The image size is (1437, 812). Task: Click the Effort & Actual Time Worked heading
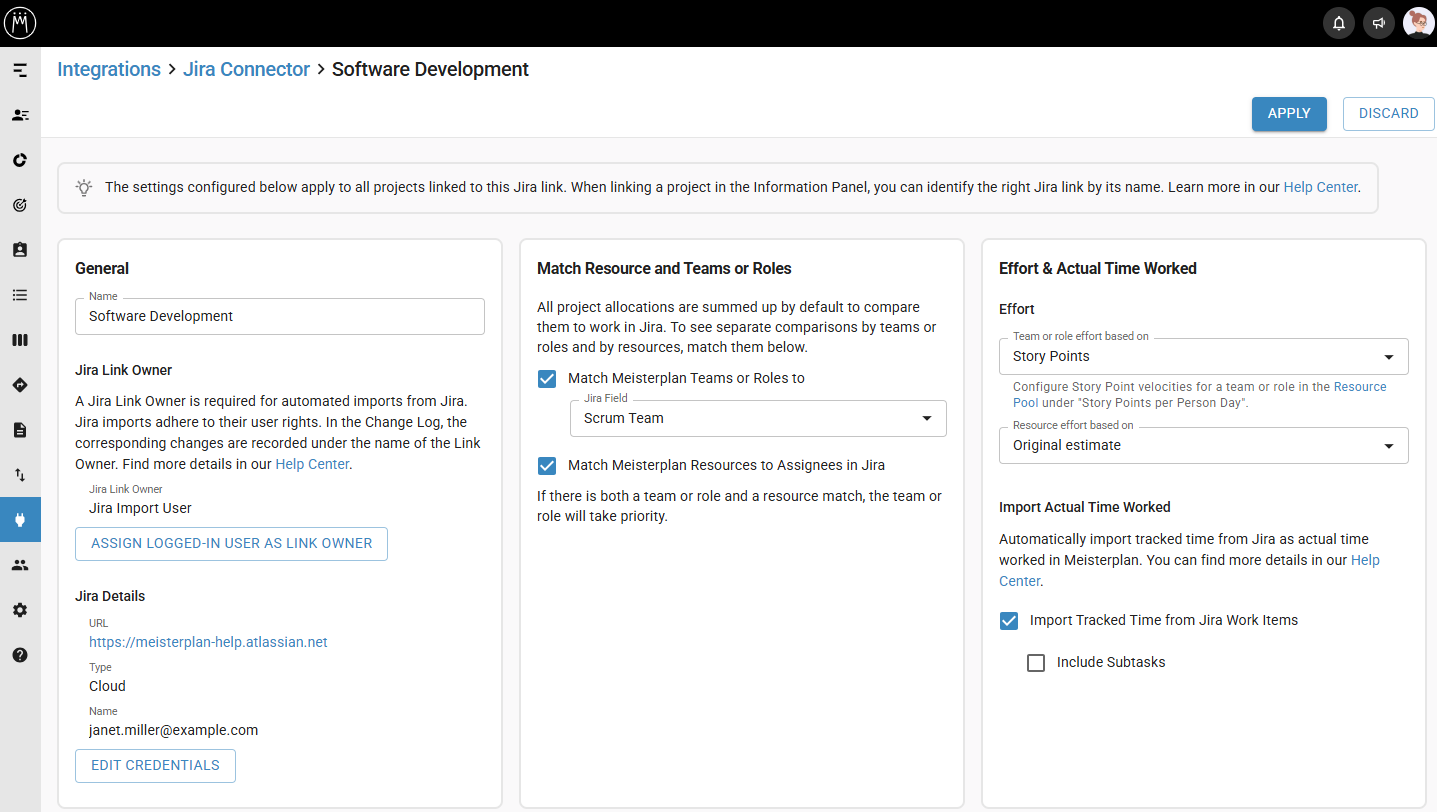click(1098, 268)
